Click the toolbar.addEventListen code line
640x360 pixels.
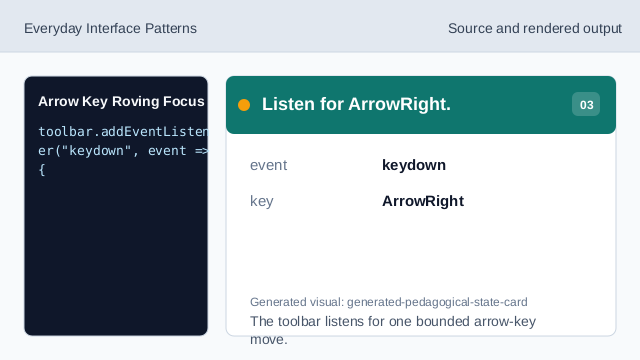[123, 131]
